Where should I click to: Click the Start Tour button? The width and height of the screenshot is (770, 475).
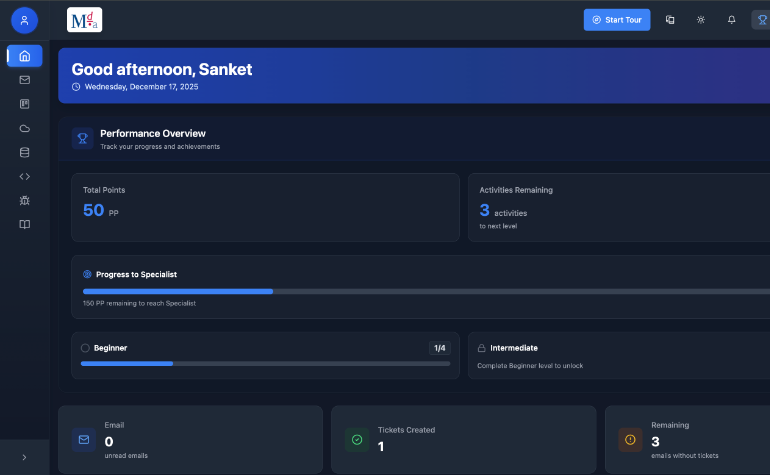coord(617,20)
